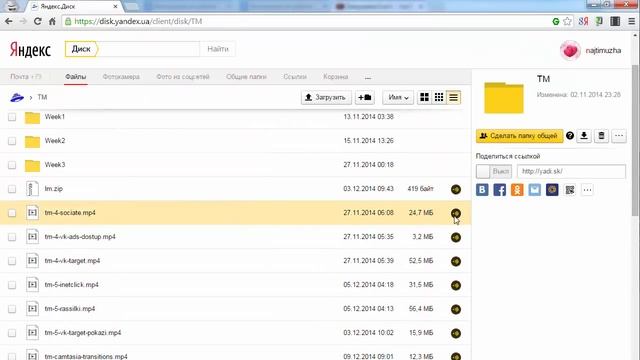The height and width of the screenshot is (360, 640).
Task: Check the tm-4-vk-ads-dostup.mp4 checkbox
Action: pos(12,237)
